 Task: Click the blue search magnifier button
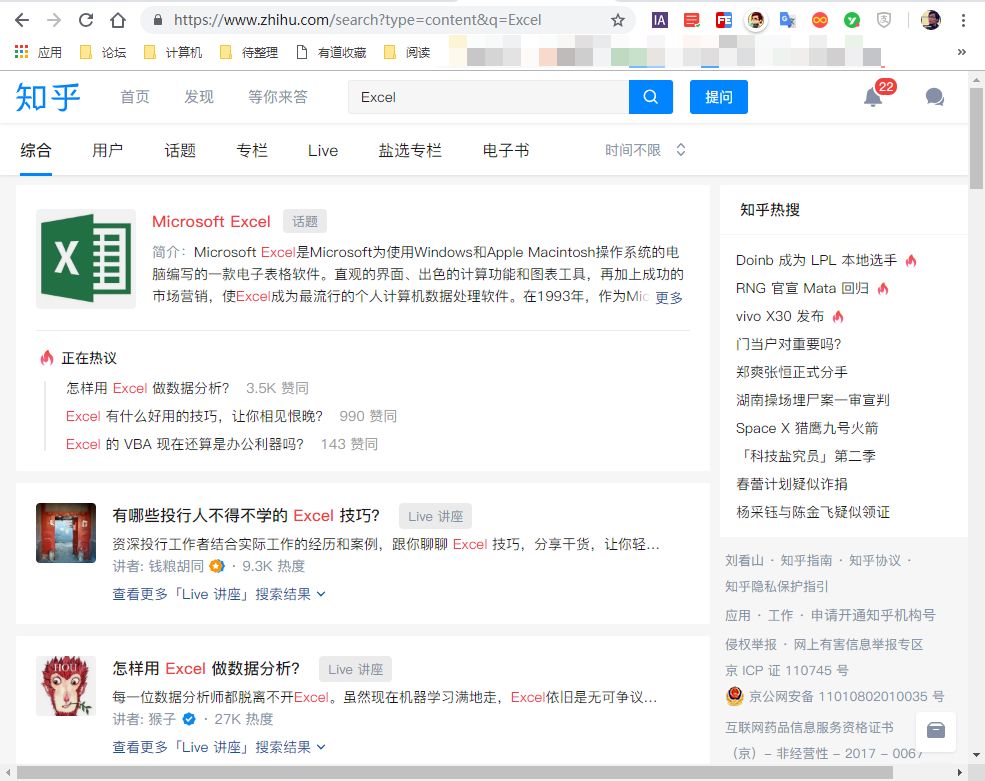point(651,97)
